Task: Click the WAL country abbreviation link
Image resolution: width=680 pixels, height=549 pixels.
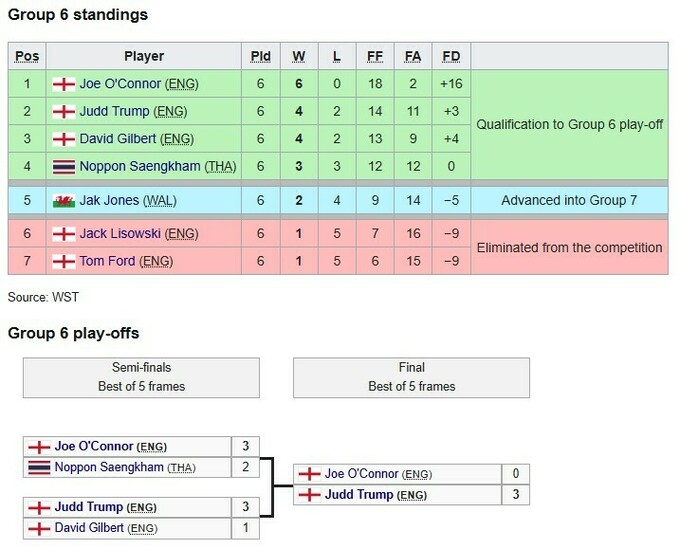Action: click(158, 201)
